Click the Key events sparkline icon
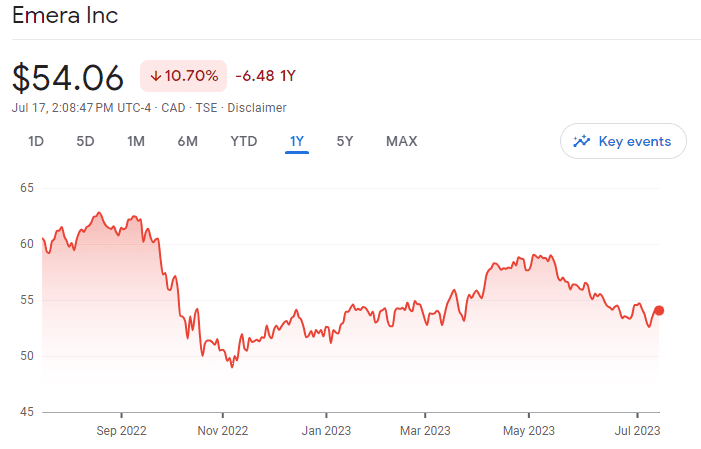Image resolution: width=701 pixels, height=449 pixels. (x=582, y=141)
